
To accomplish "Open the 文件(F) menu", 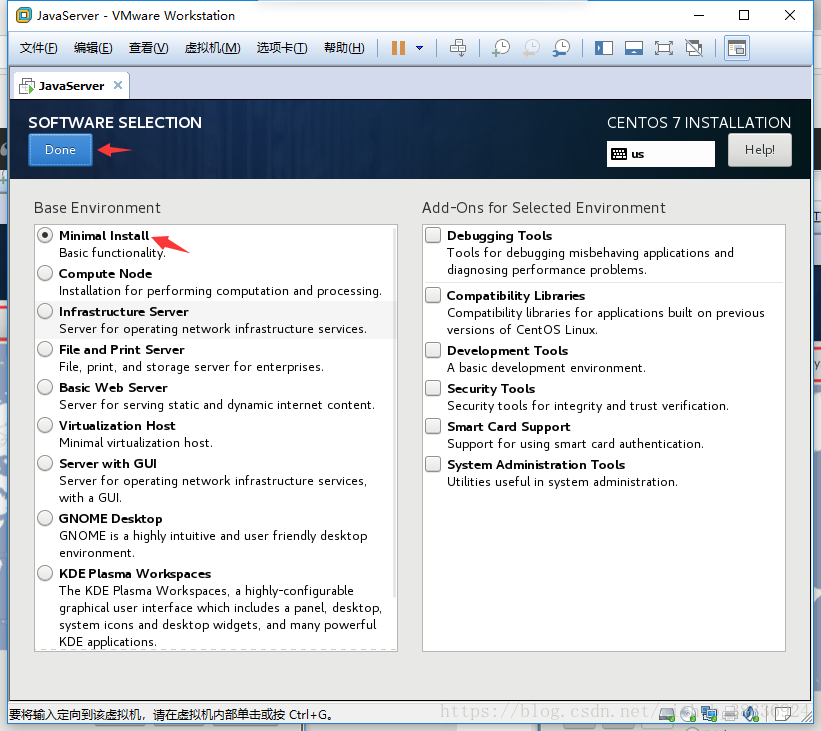I will 38,48.
